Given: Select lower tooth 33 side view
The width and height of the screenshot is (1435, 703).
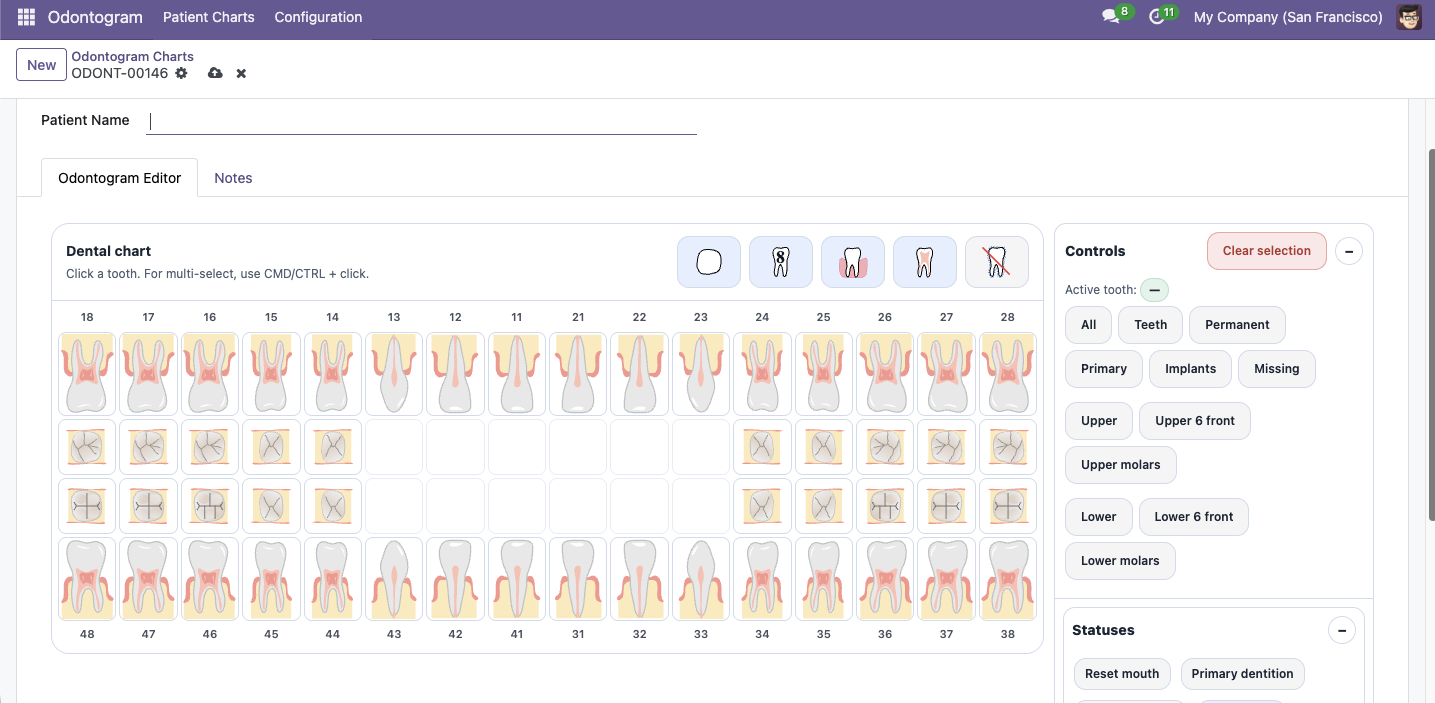Looking at the screenshot, I should click(701, 579).
